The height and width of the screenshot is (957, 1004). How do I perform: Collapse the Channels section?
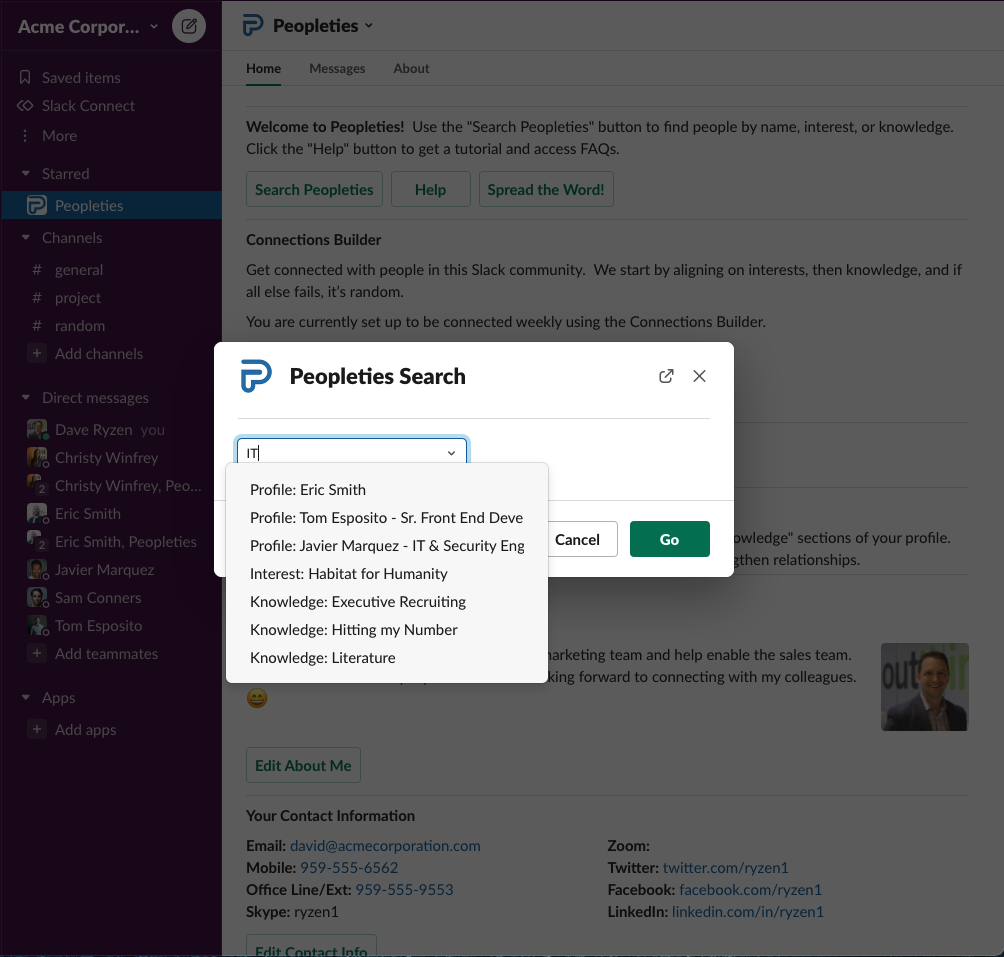pyautogui.click(x=26, y=237)
